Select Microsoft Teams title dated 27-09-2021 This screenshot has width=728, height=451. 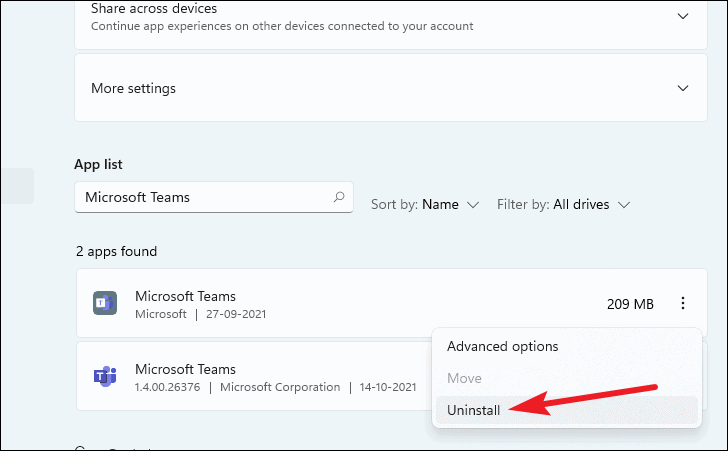[x=185, y=296]
